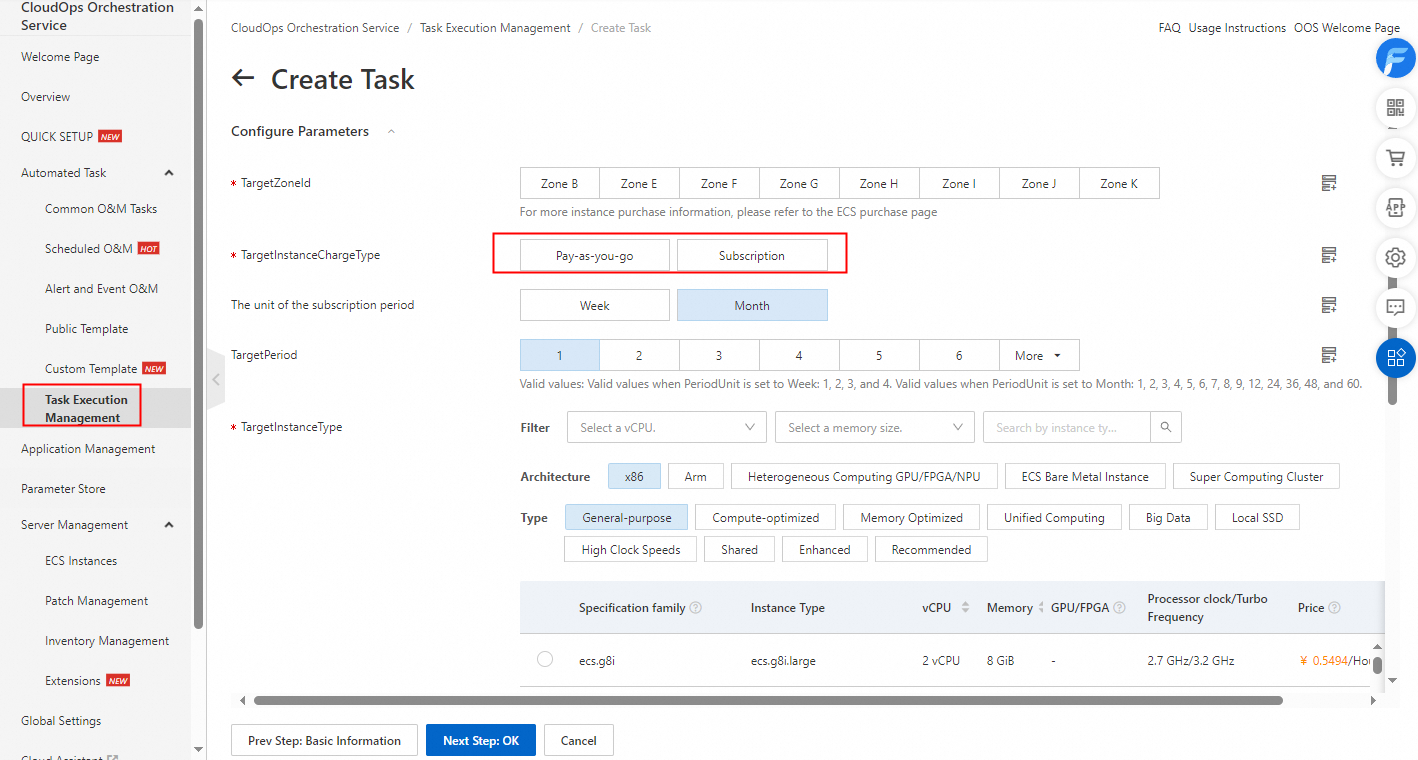Filter type by Compute-optimized
The height and width of the screenshot is (760, 1418).
coord(766,518)
